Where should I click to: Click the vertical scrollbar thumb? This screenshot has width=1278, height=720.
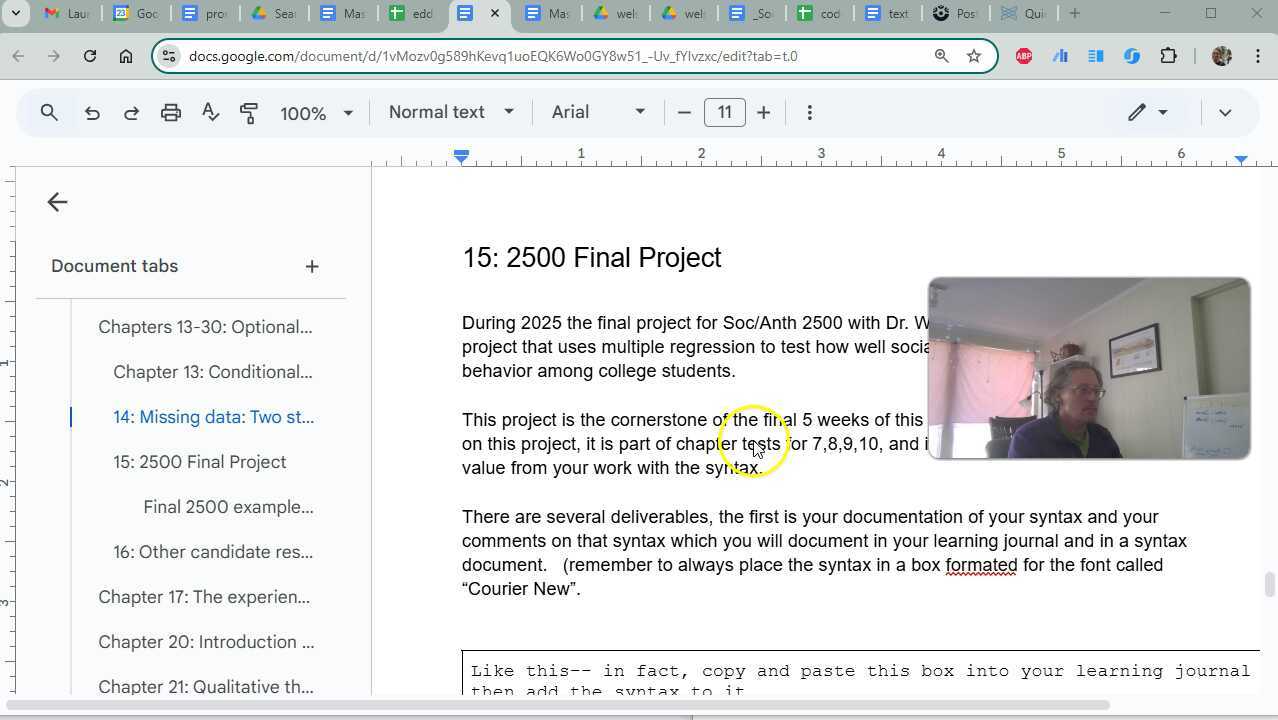[x=1270, y=584]
